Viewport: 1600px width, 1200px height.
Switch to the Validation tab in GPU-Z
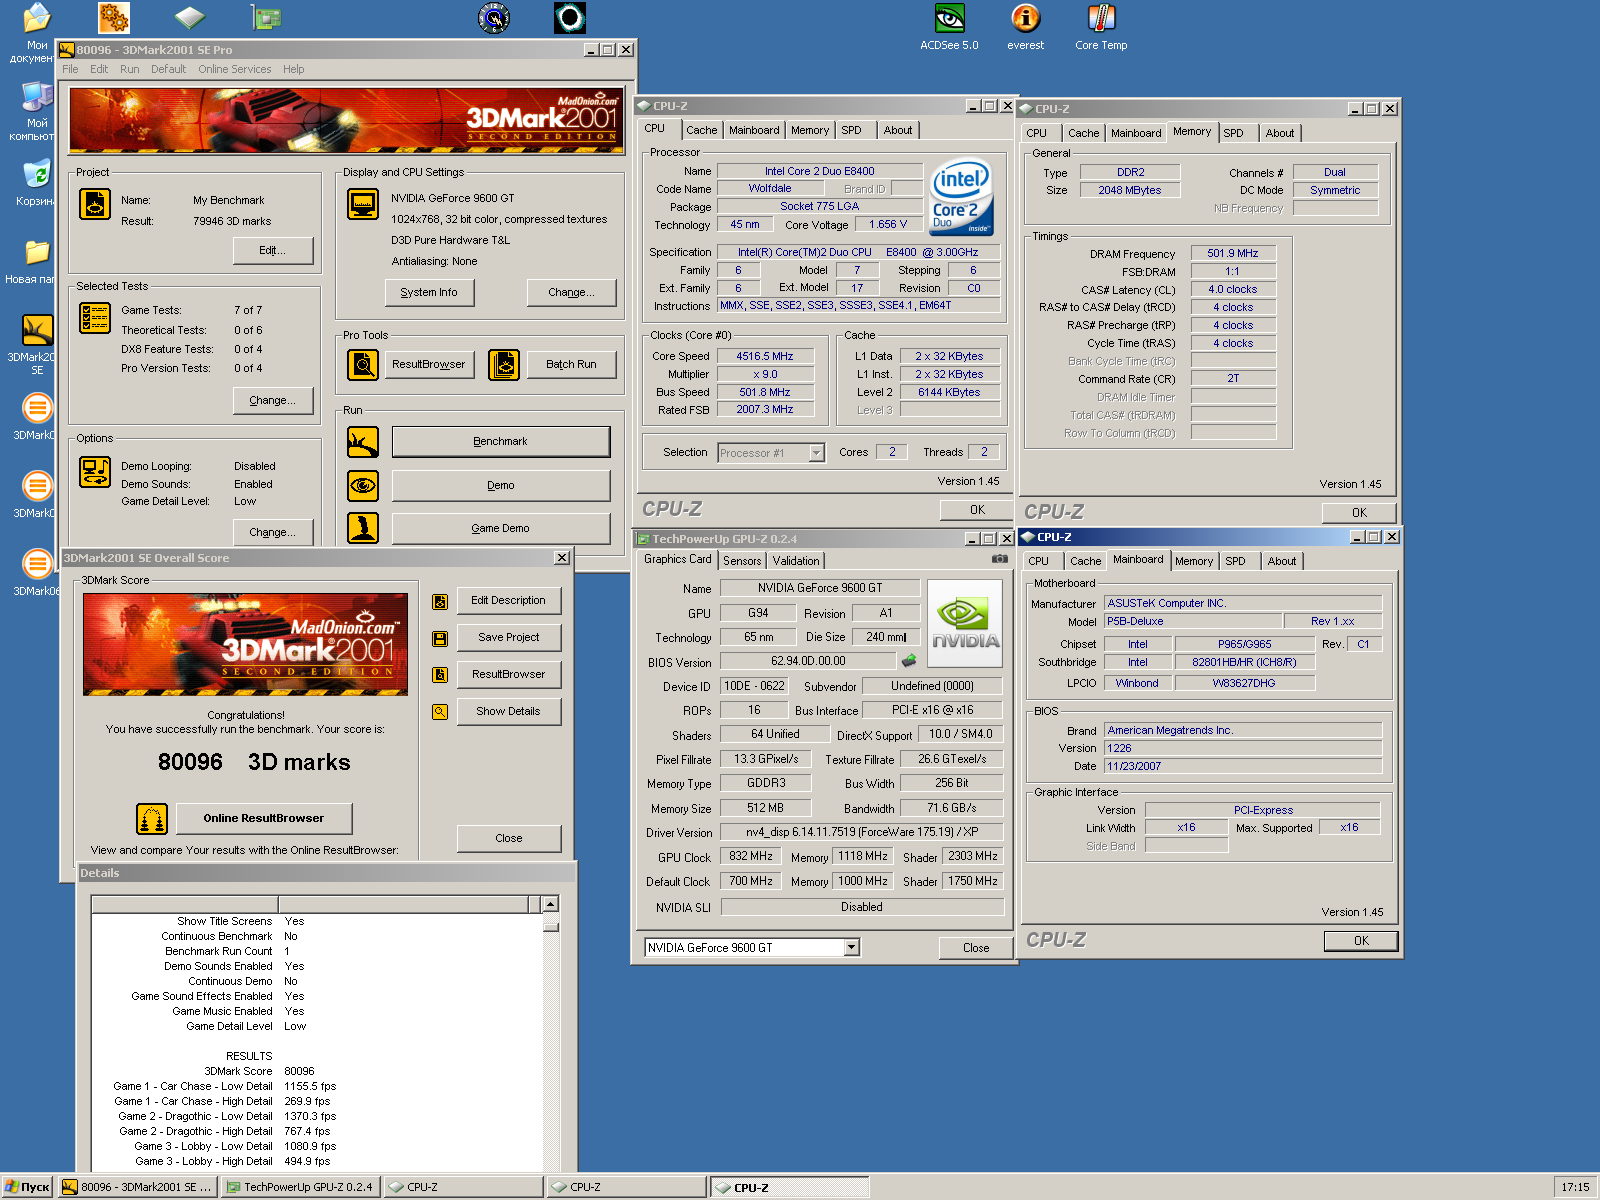(796, 561)
